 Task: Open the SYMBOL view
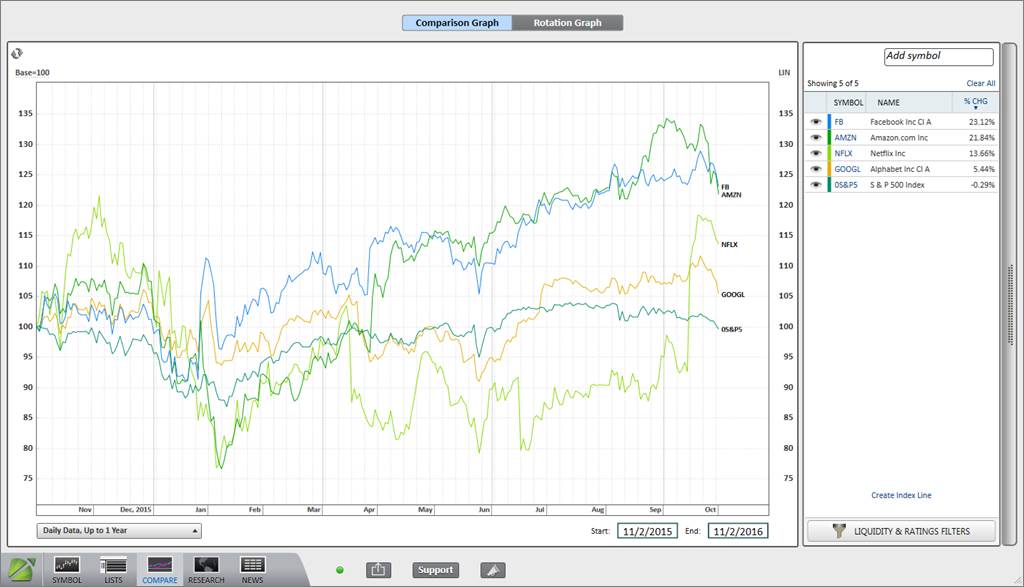click(67, 570)
